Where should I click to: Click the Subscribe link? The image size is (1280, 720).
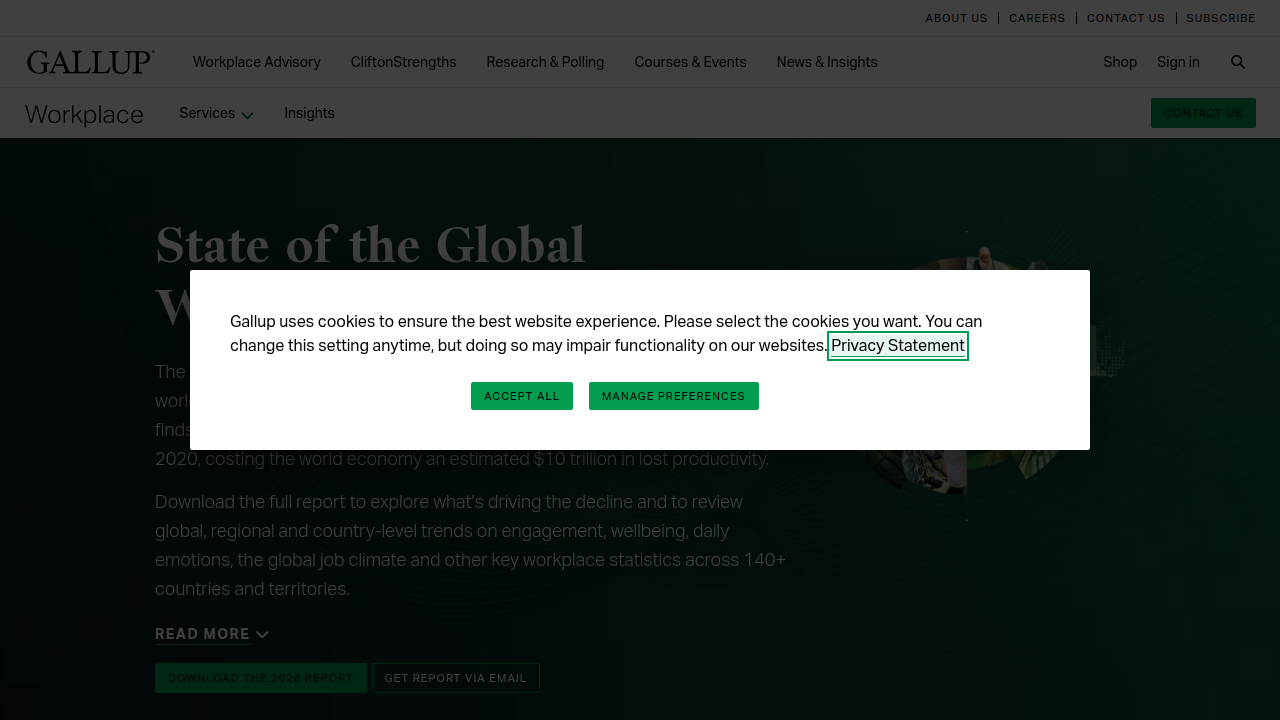1221,18
